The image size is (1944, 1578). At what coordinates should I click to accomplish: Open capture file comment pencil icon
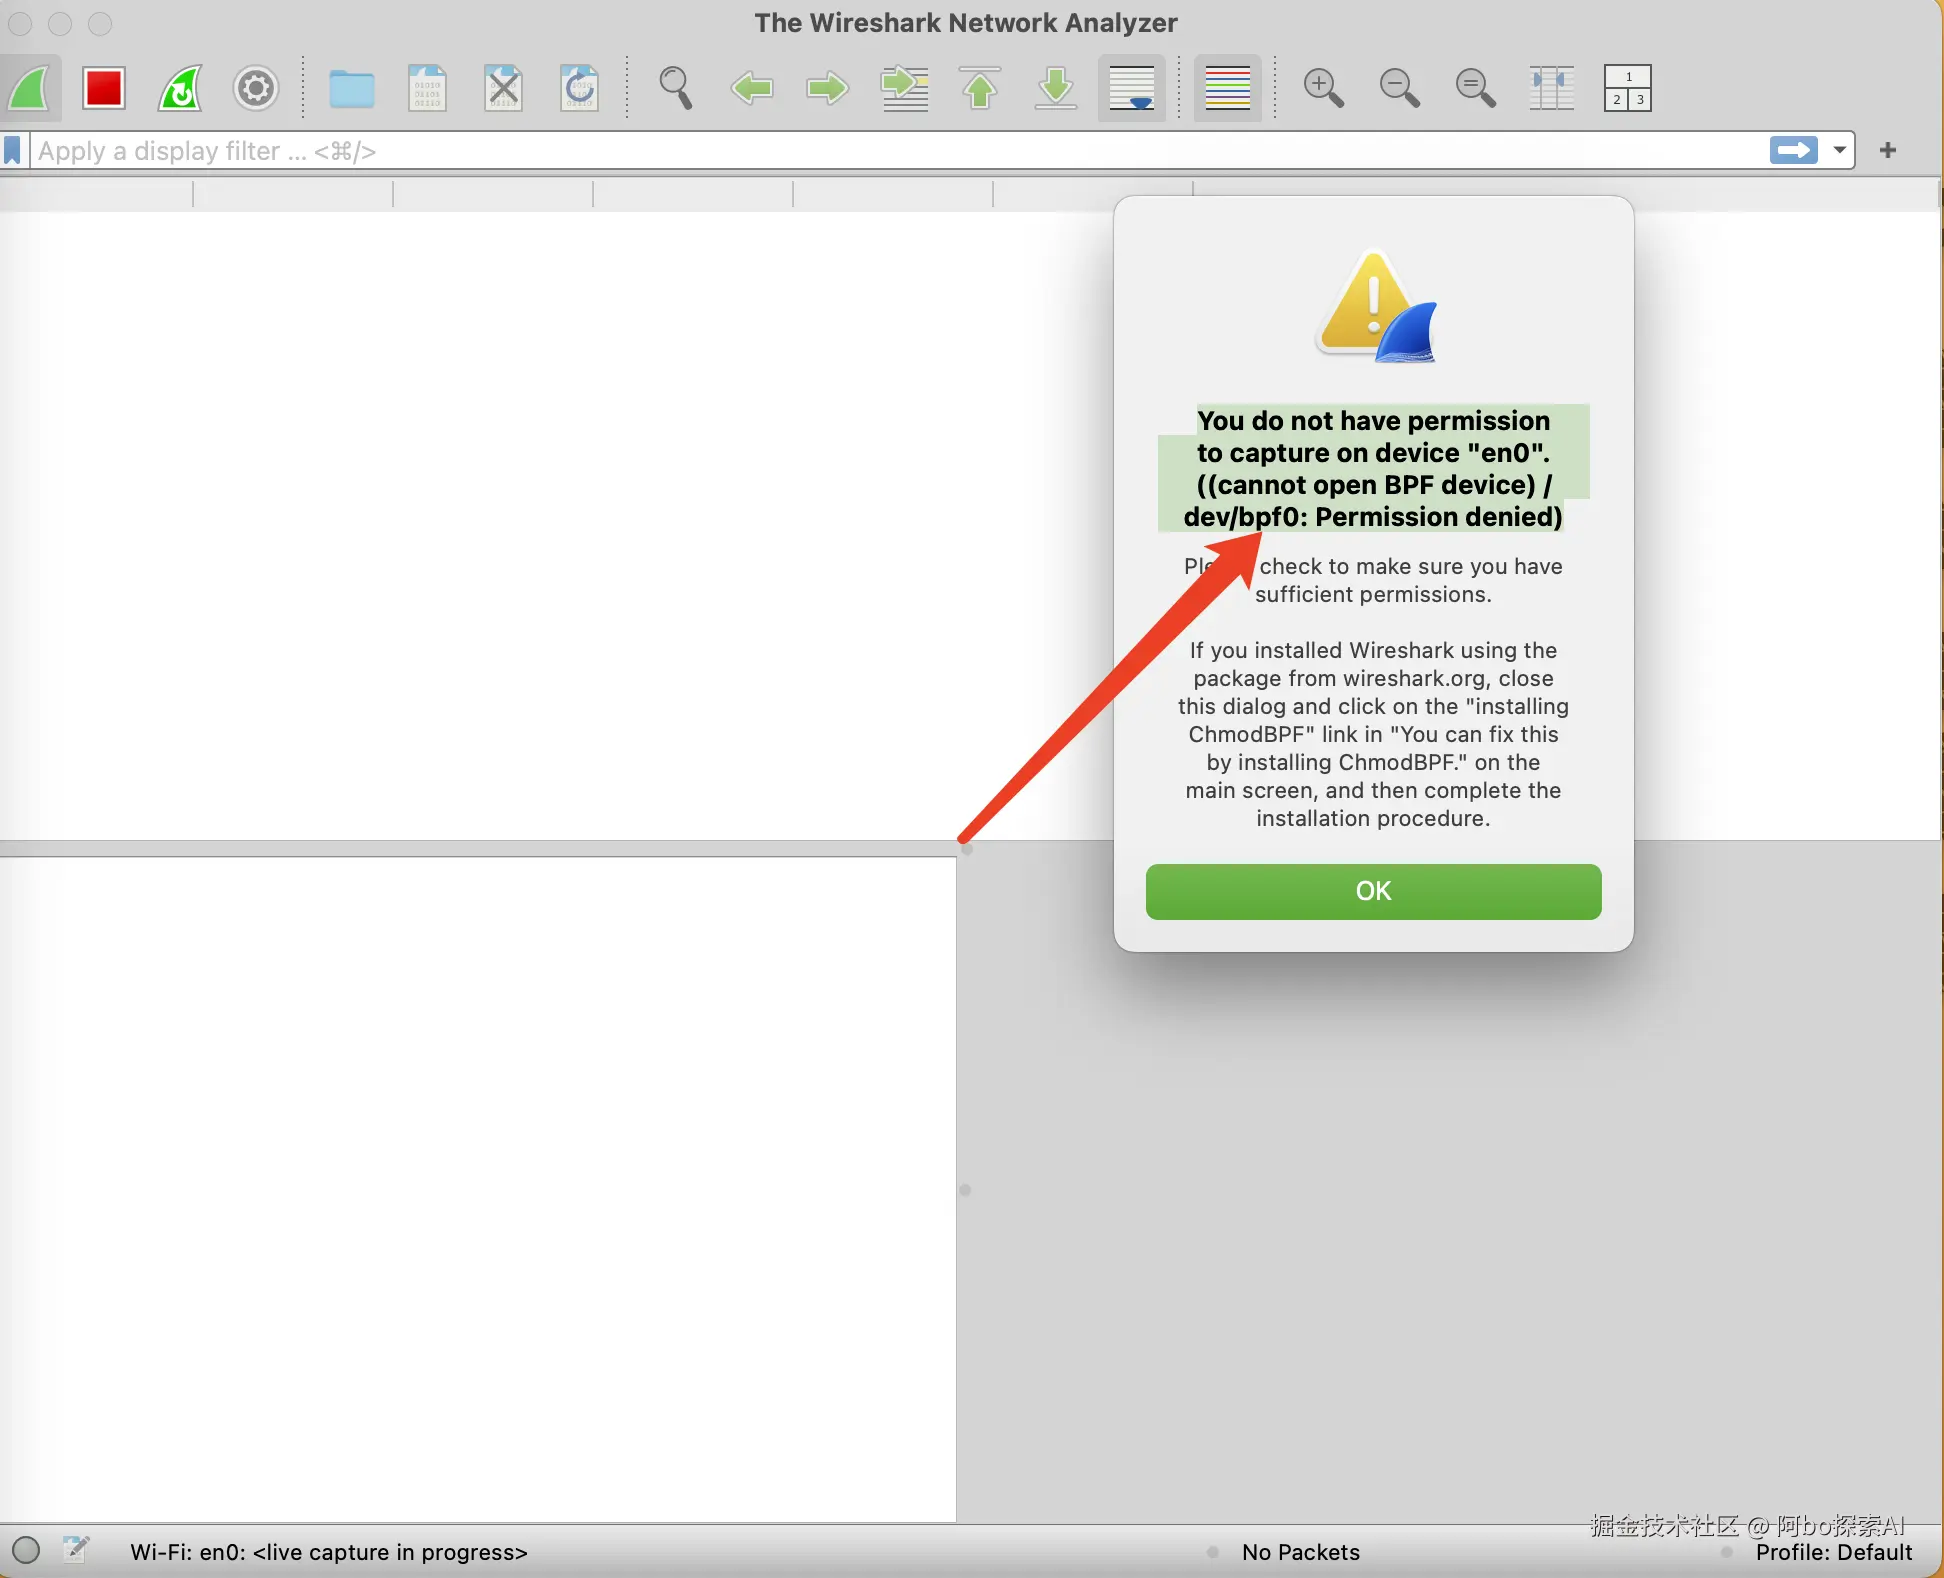click(x=76, y=1550)
